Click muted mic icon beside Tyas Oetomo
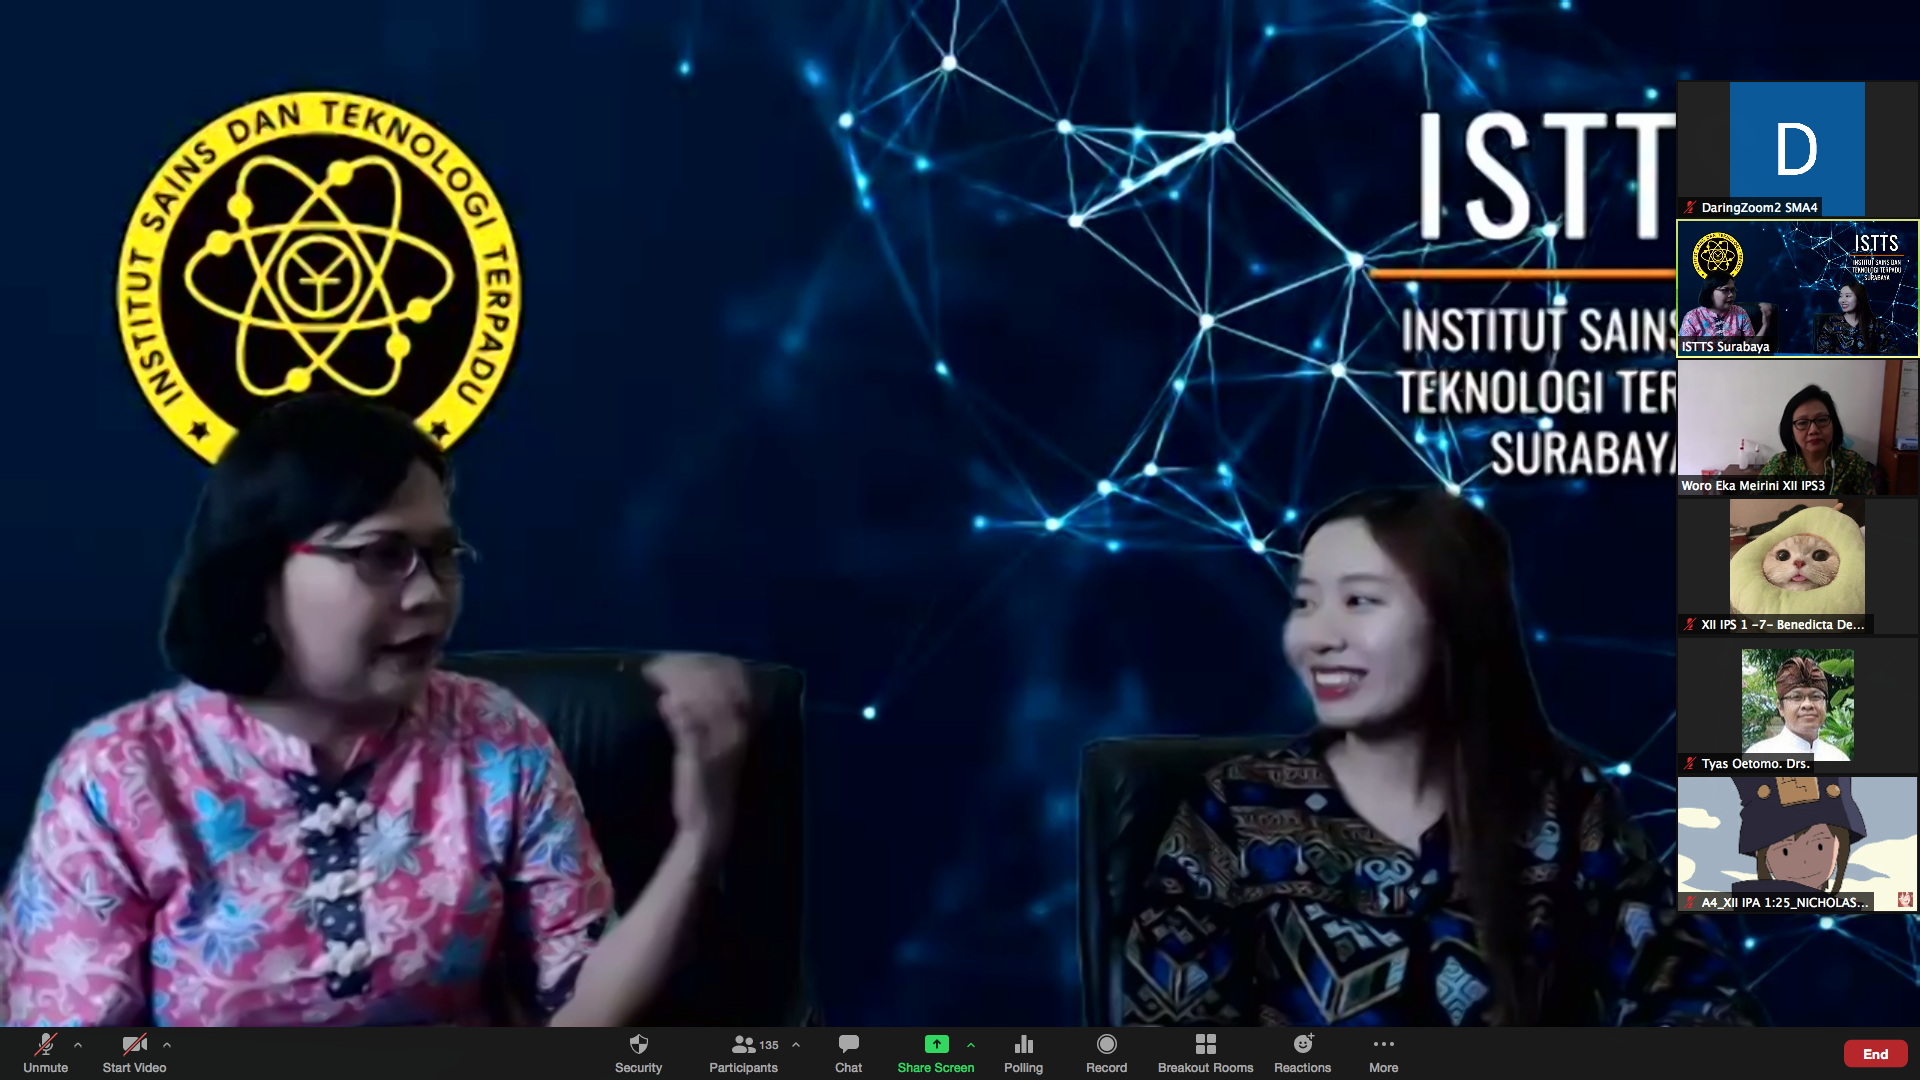Screen dimensions: 1920x1080 click(x=1689, y=764)
